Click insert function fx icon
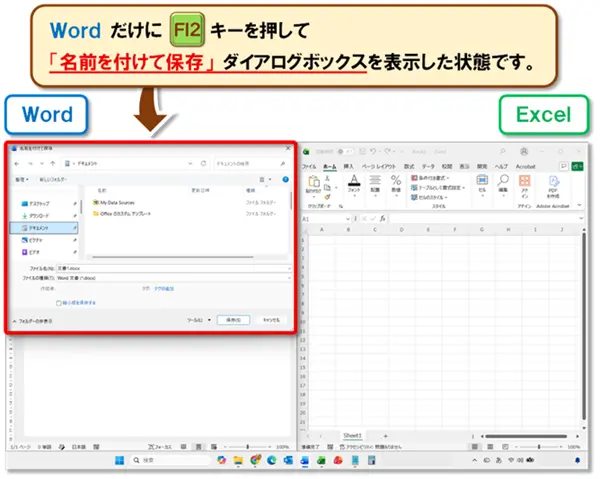Image resolution: width=600 pixels, height=479 pixels. 382,219
